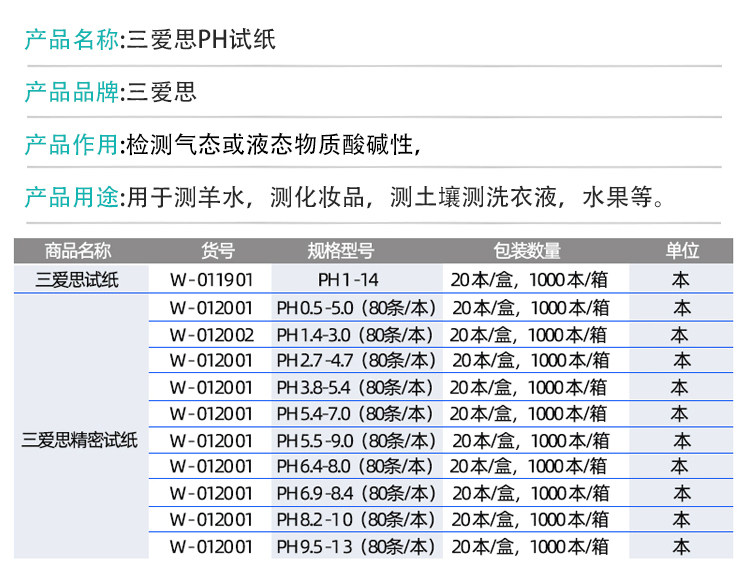Select the 三爱思精密试纸 product name cell

point(79,440)
